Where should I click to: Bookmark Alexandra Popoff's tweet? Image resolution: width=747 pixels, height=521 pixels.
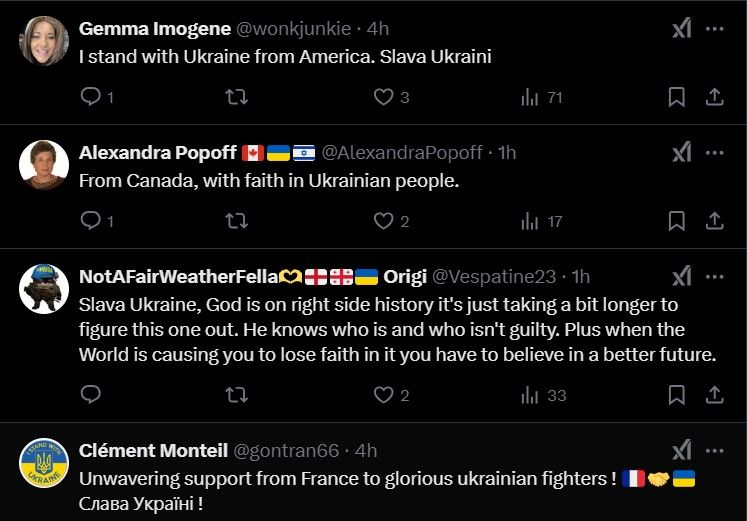[677, 221]
